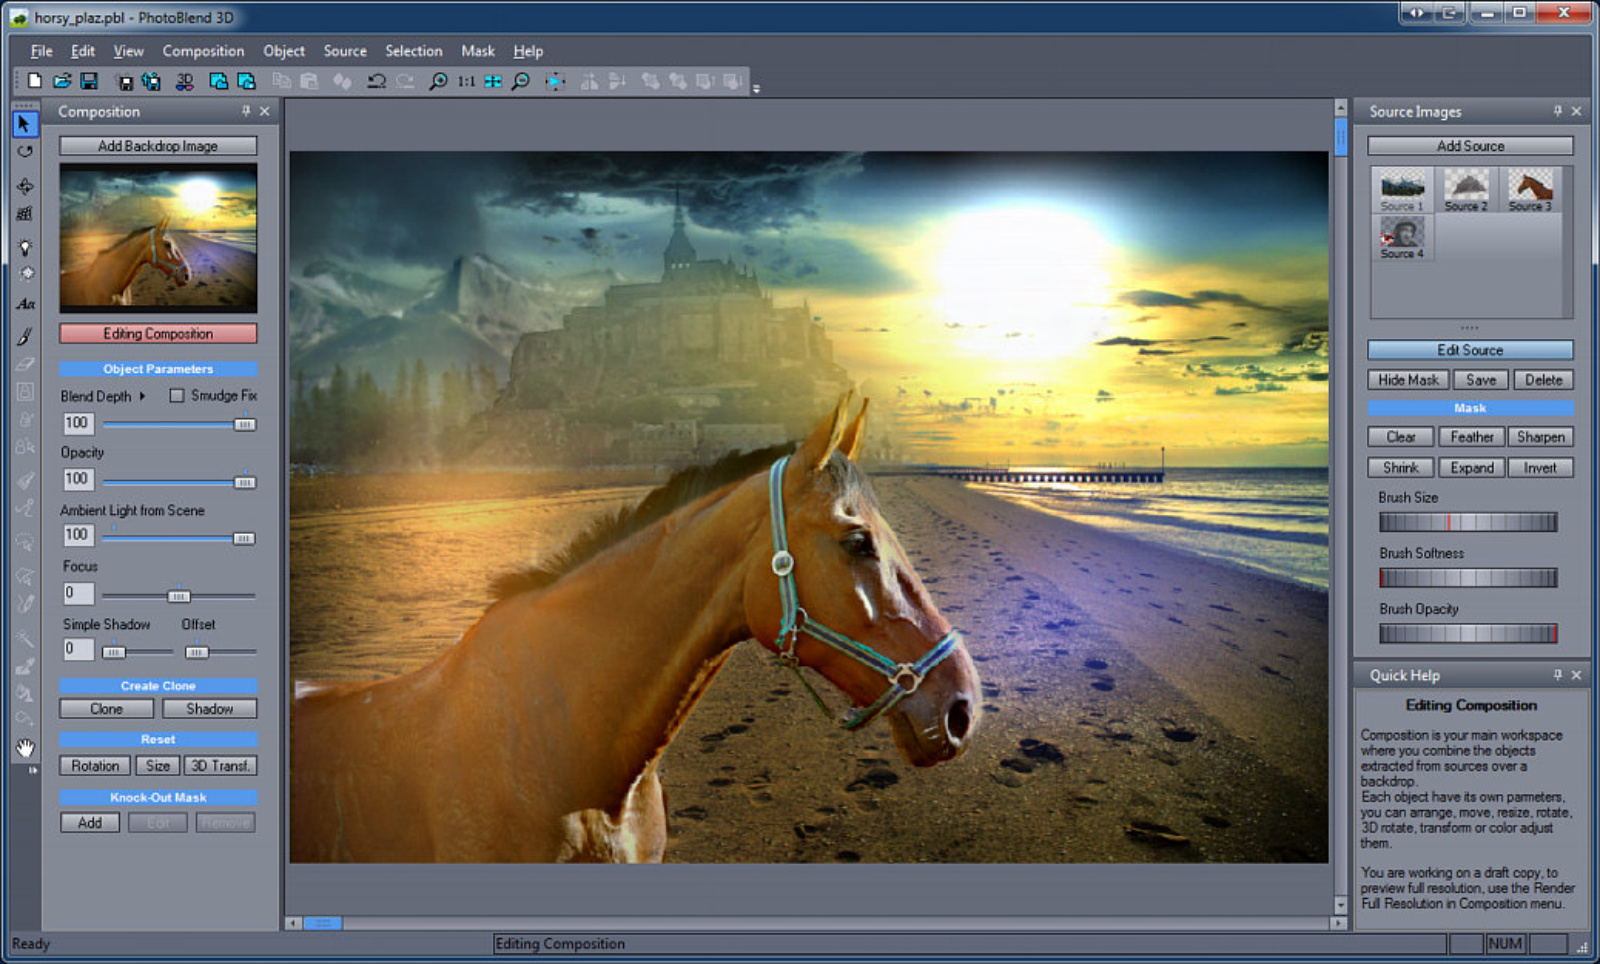The image size is (1600, 964).
Task: Toggle auto-hide pin on the Composition panel
Action: 247,112
